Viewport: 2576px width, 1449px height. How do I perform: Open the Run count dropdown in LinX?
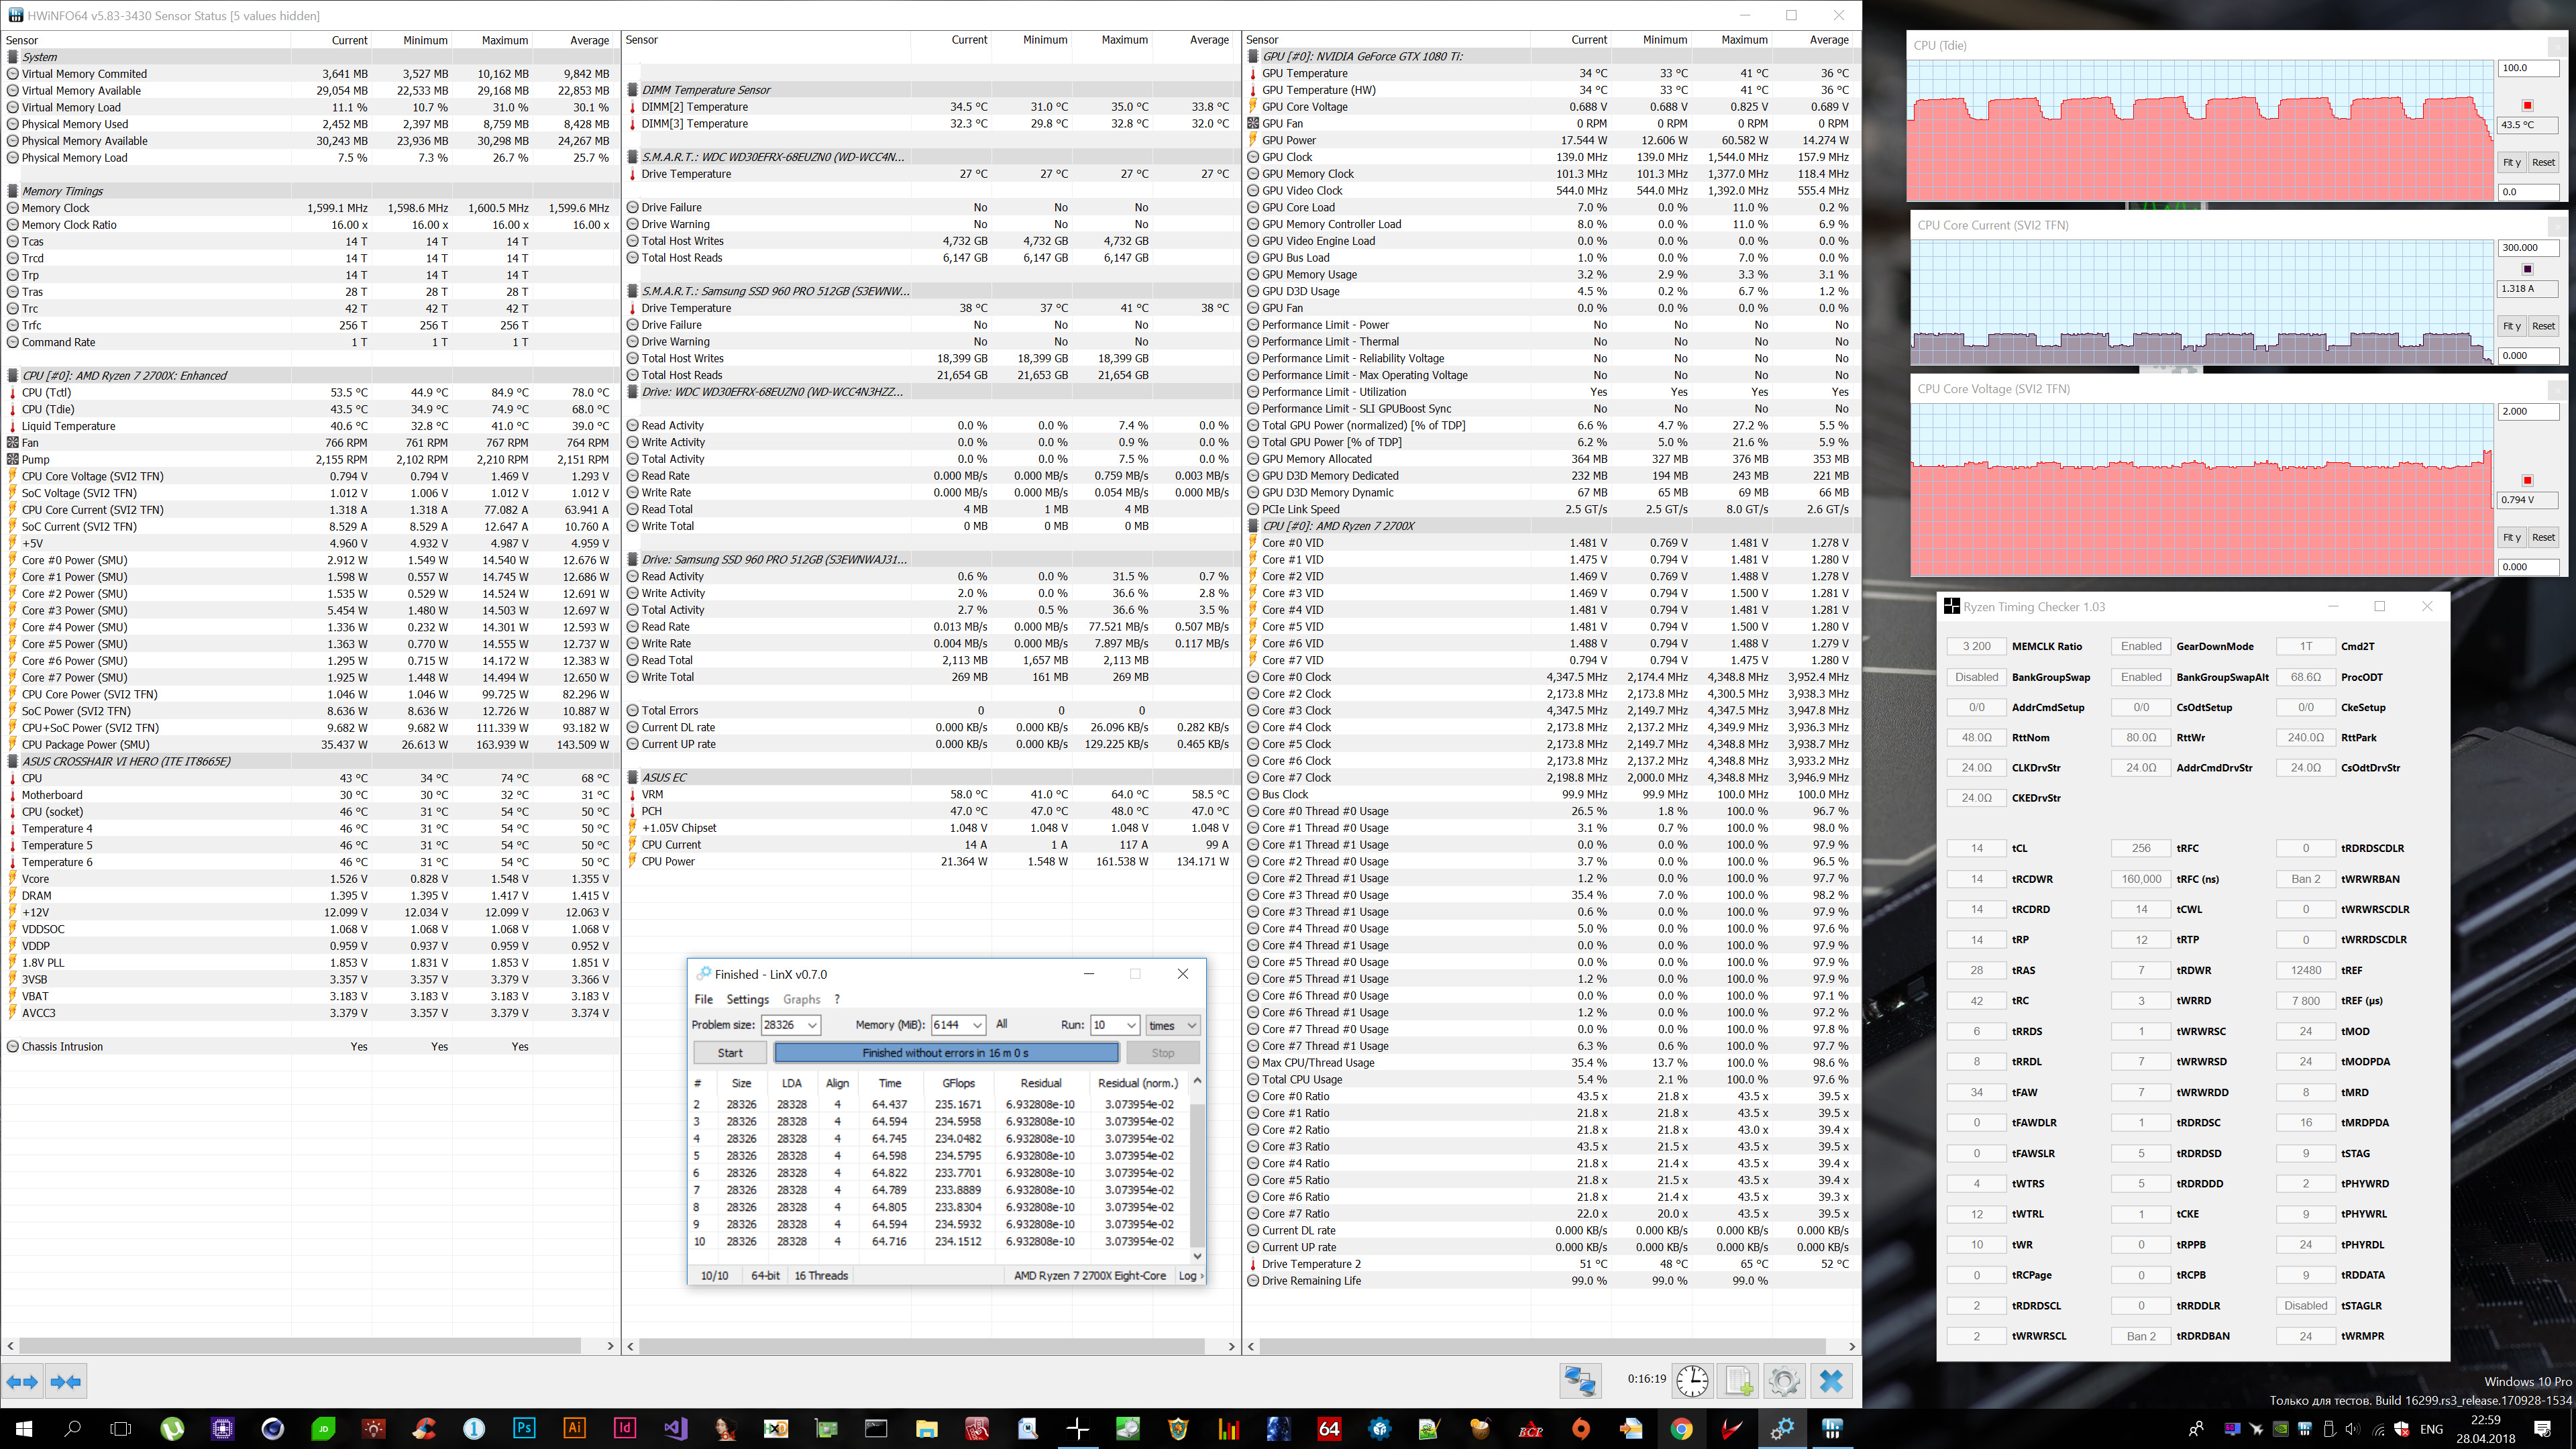[x=1131, y=1025]
